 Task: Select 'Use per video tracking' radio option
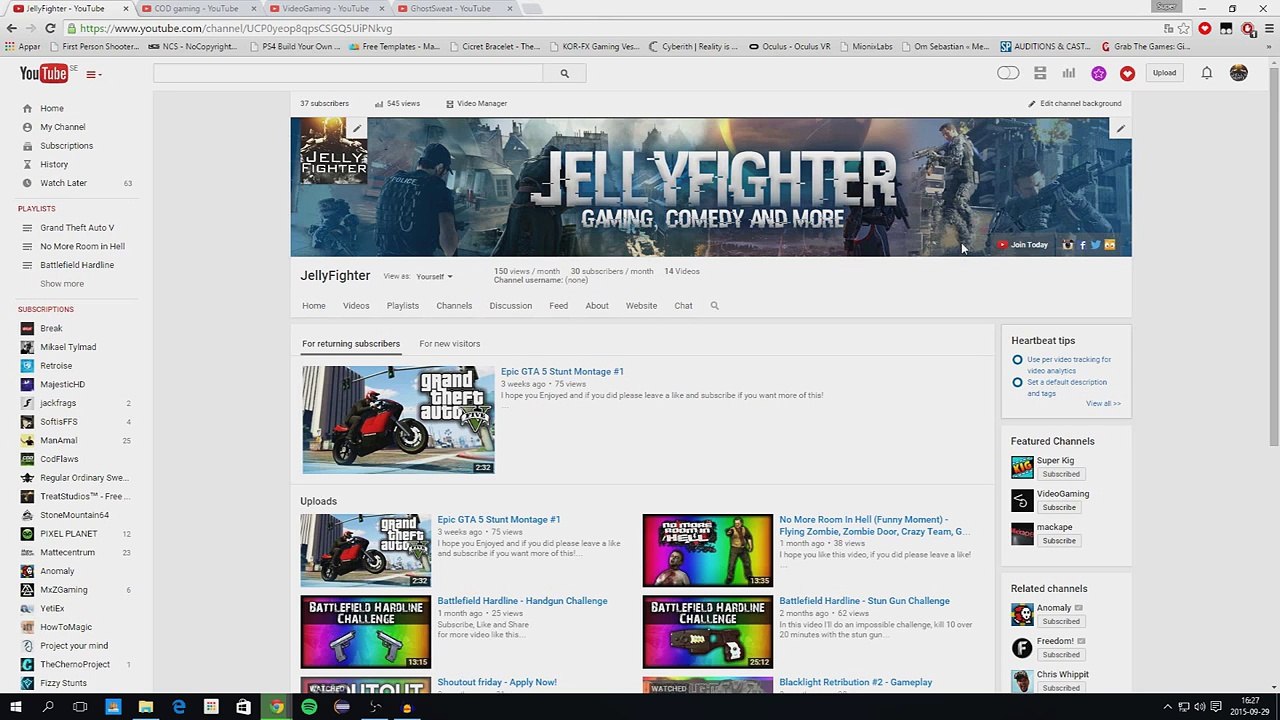[x=1017, y=360]
